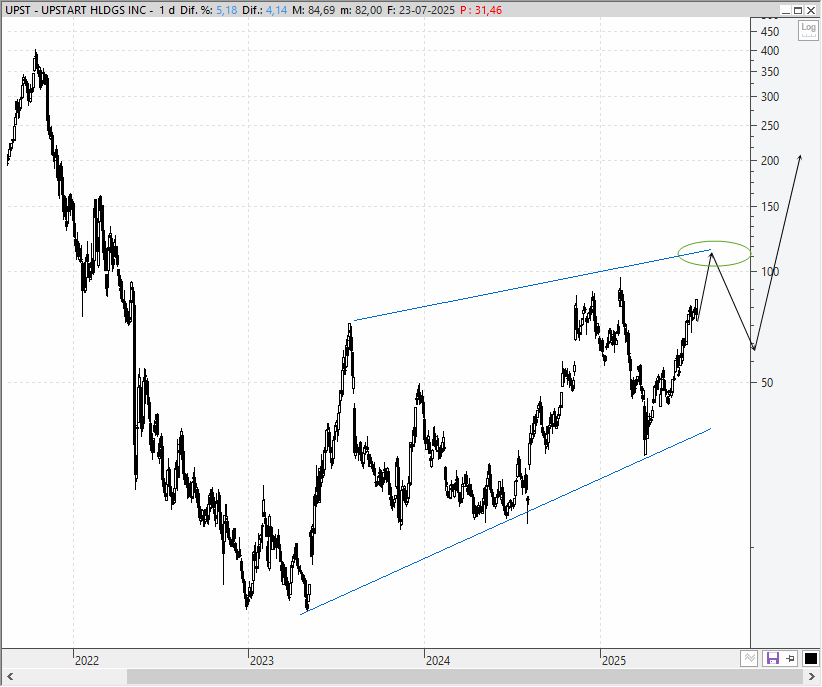This screenshot has width=822, height=687.
Task: Click the 250 price axis label
Action: (770, 126)
